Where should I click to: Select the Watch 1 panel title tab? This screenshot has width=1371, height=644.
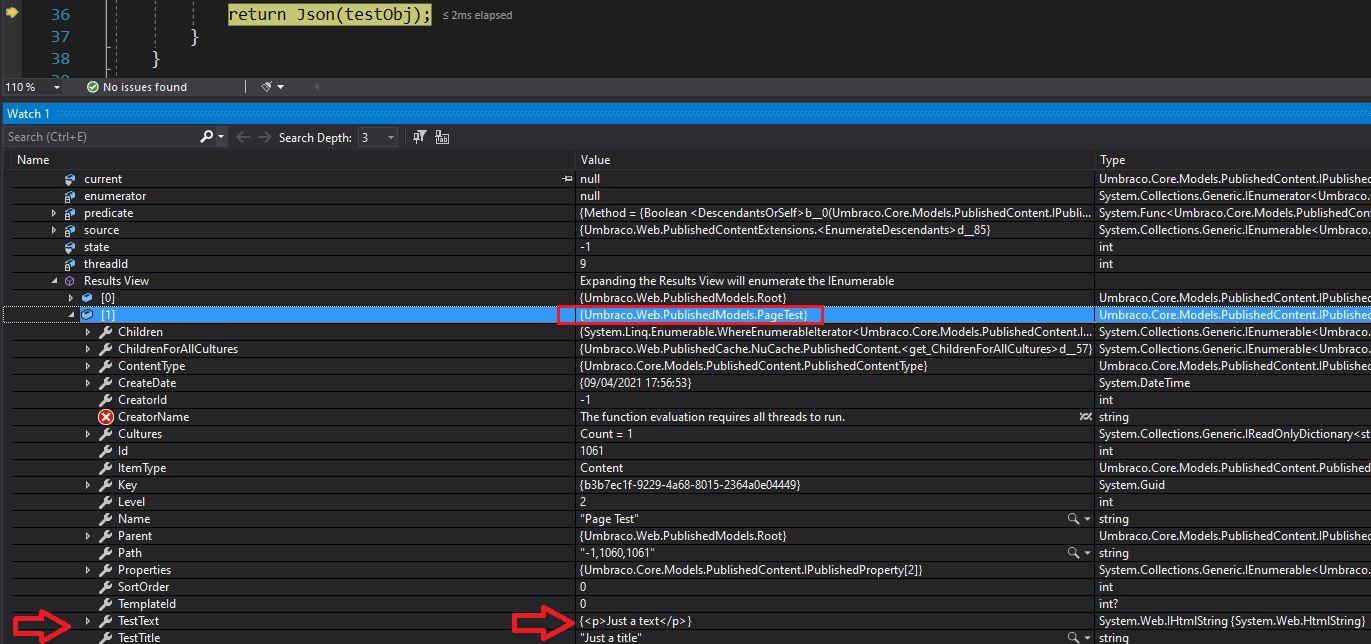coord(29,114)
